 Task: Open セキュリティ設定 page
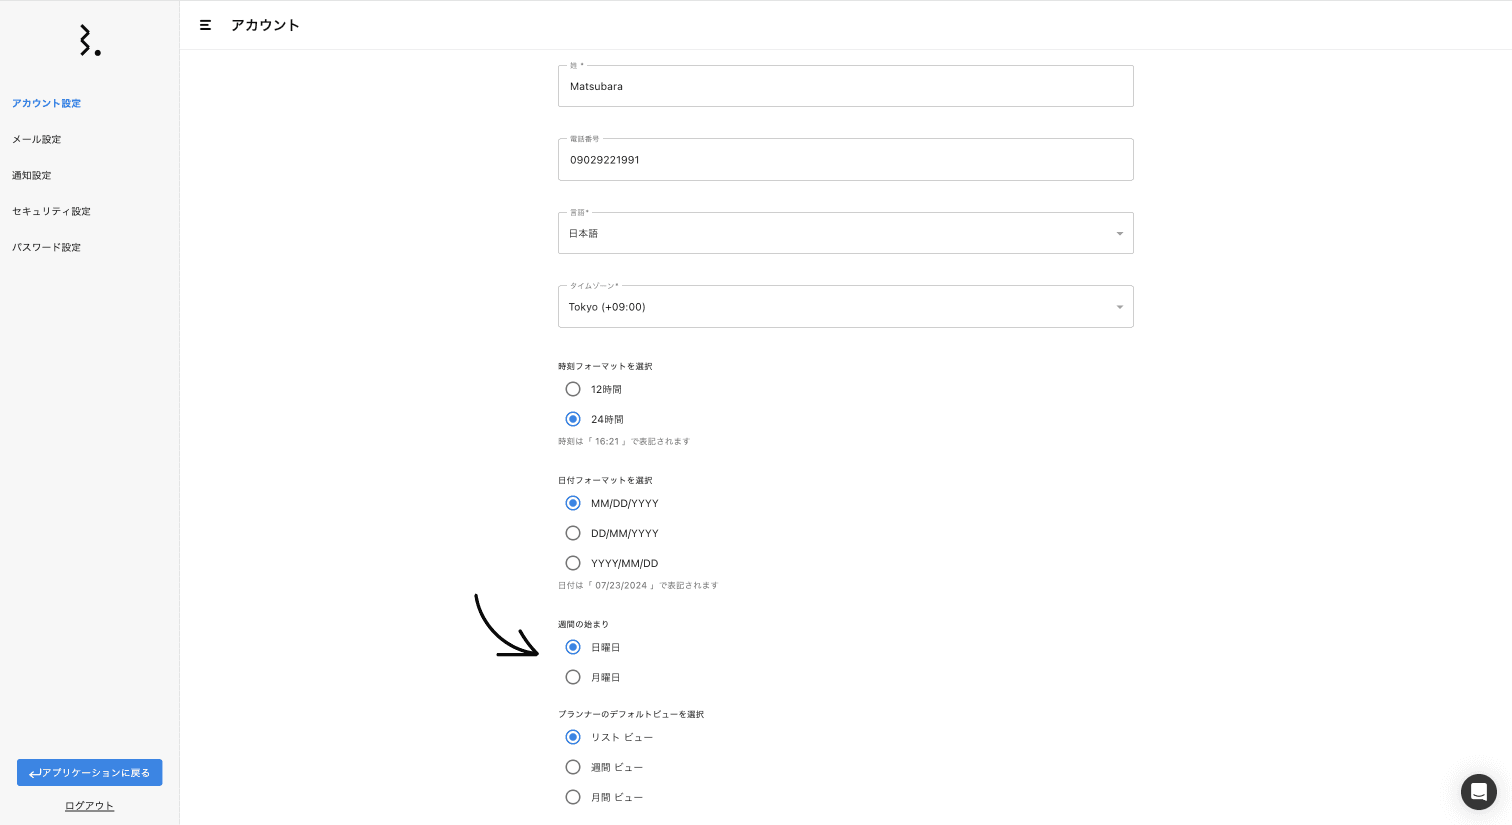tap(52, 211)
